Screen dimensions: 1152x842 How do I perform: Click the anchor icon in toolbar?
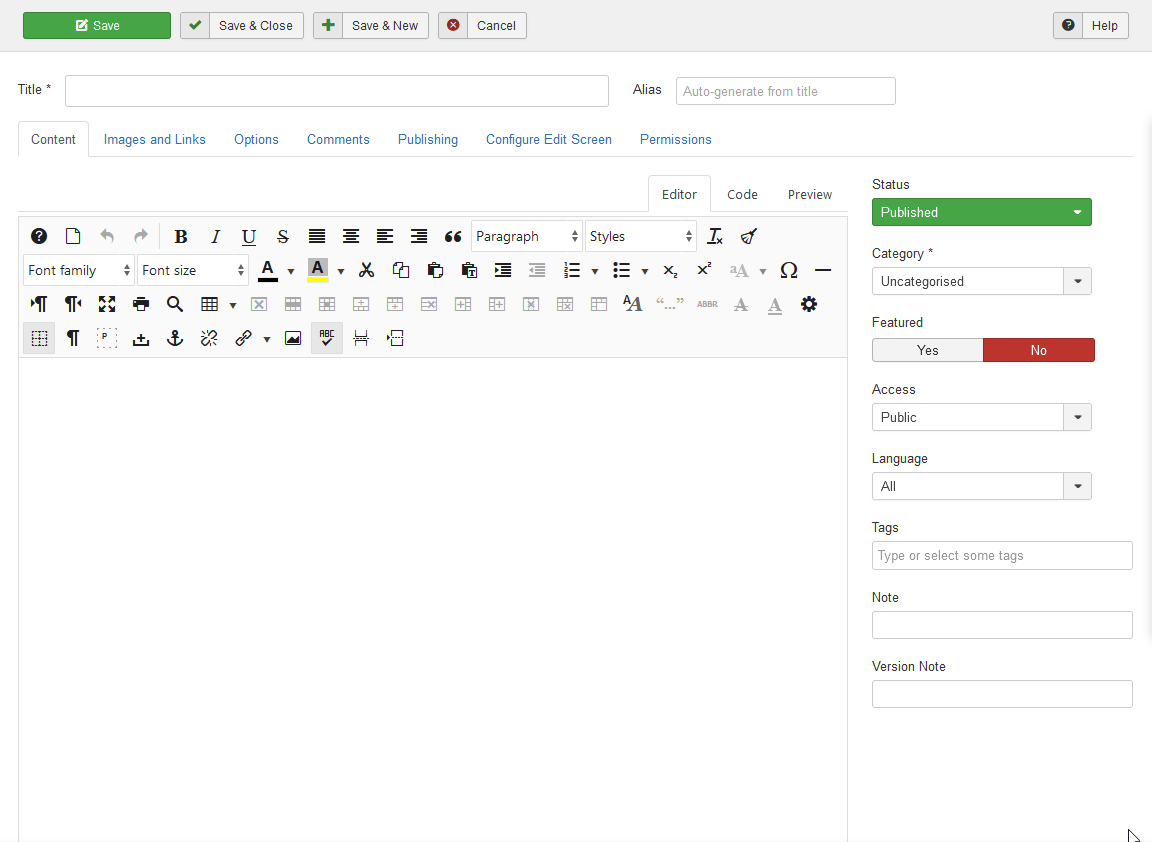tap(175, 339)
